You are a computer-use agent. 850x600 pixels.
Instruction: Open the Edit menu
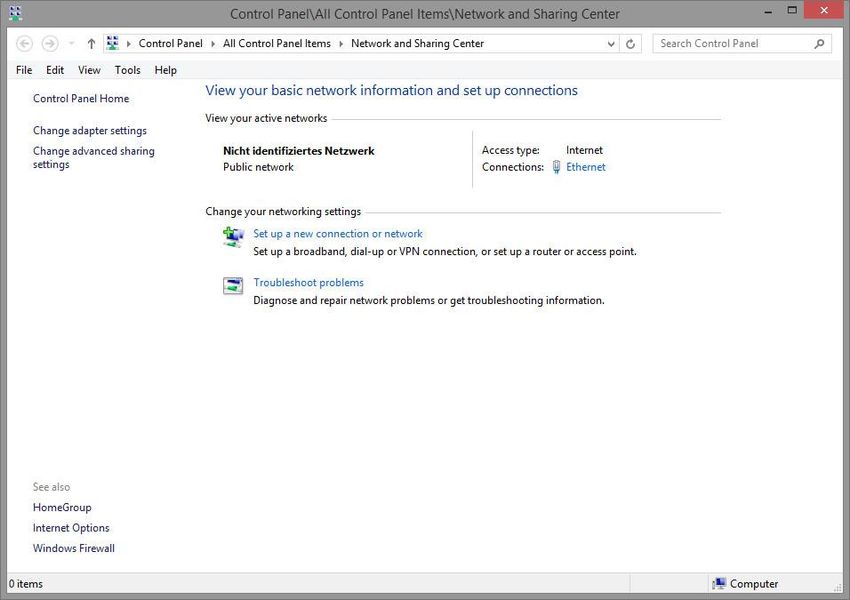(x=55, y=70)
